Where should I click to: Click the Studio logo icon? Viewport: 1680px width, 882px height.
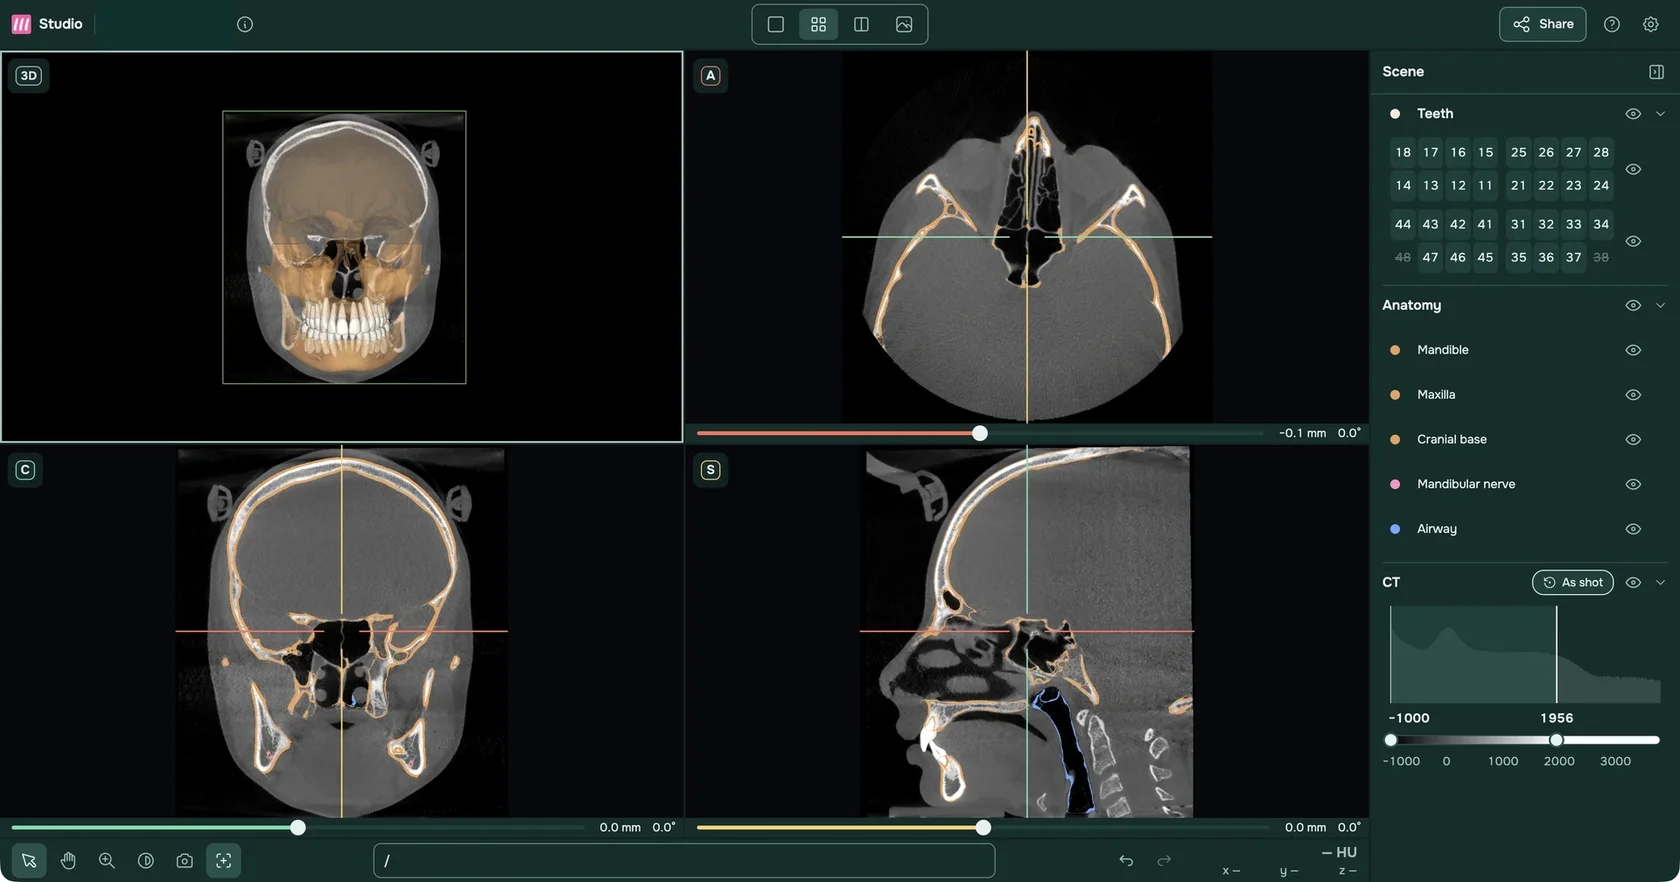coord(21,24)
